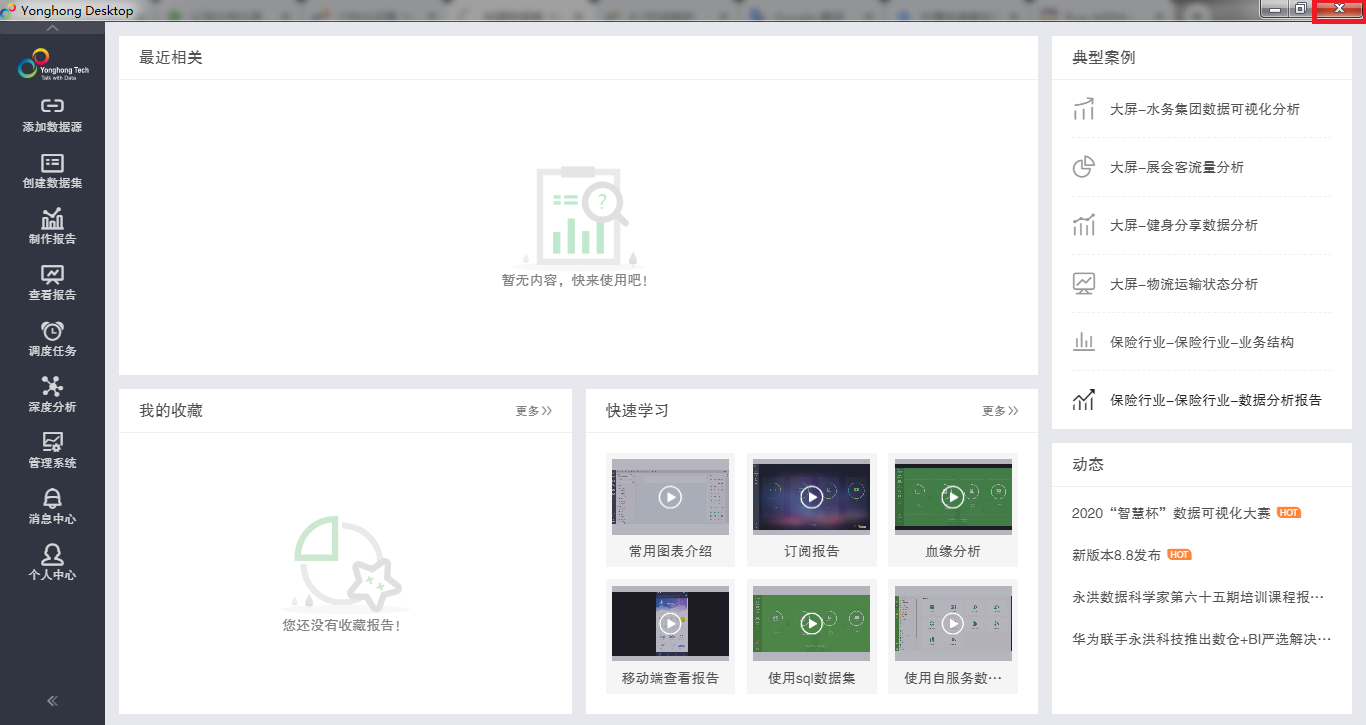The width and height of the screenshot is (1366, 725).
Task: Play the 常用图表介绍 video thumbnail
Action: pos(670,497)
